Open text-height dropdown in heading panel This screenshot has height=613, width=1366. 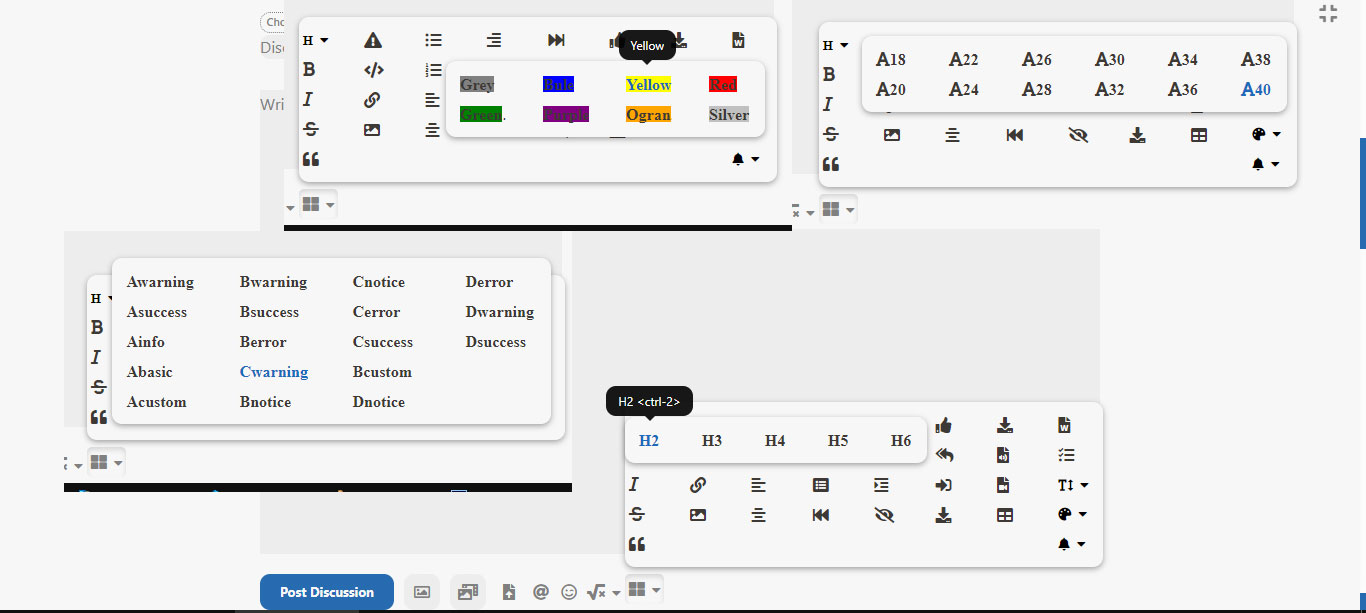pyautogui.click(x=1072, y=485)
